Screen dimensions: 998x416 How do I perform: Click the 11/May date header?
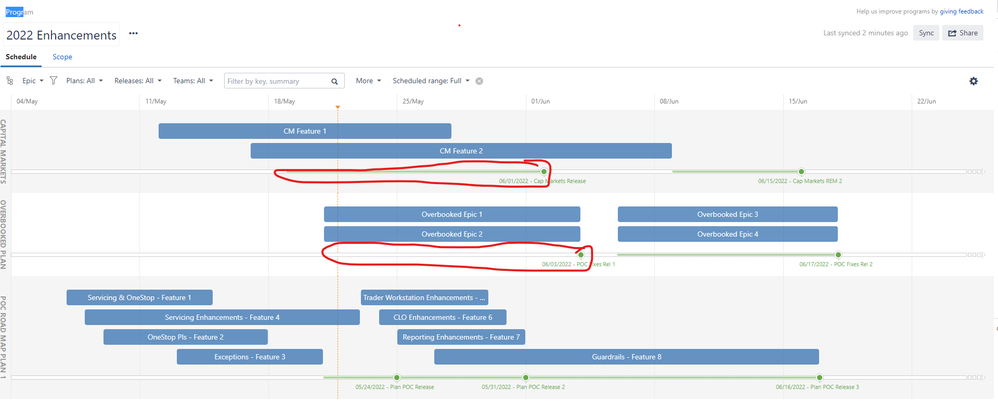tap(156, 101)
